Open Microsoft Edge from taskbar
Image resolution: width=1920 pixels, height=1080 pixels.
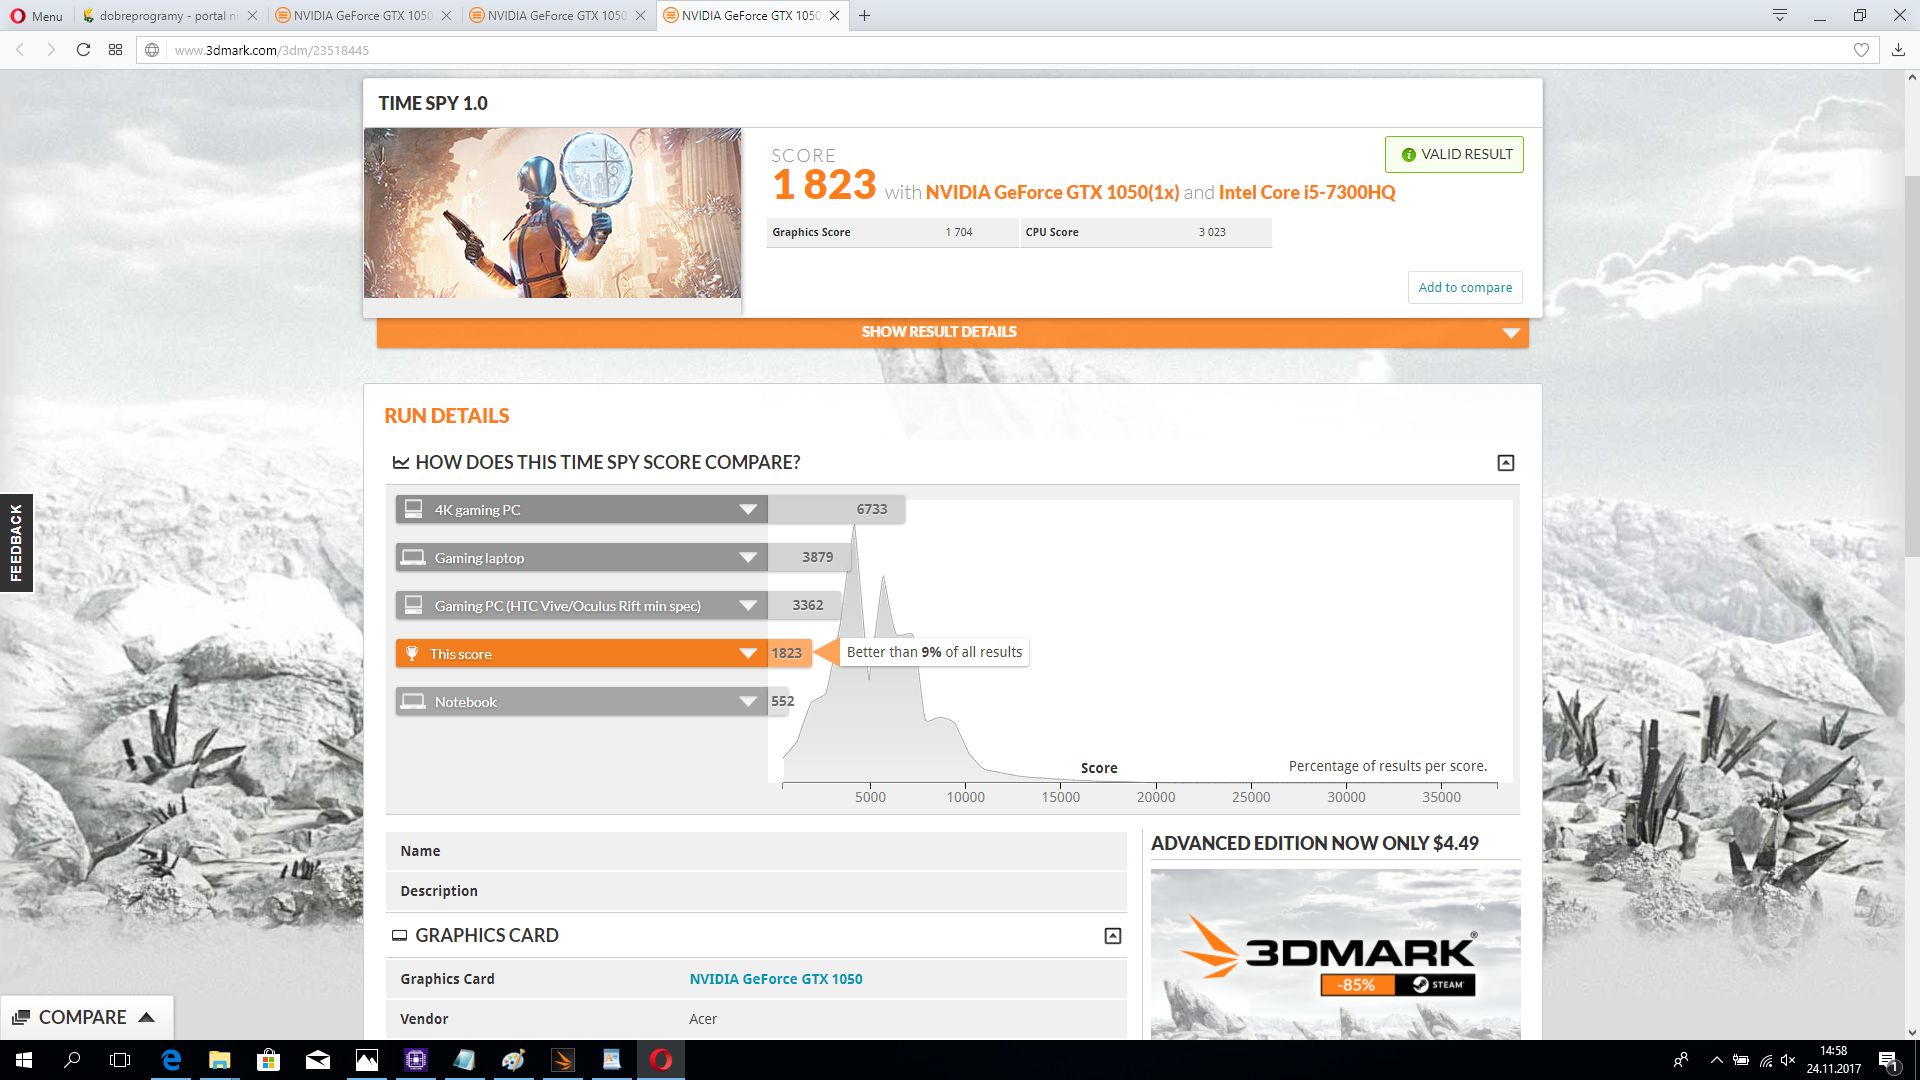point(171,1060)
